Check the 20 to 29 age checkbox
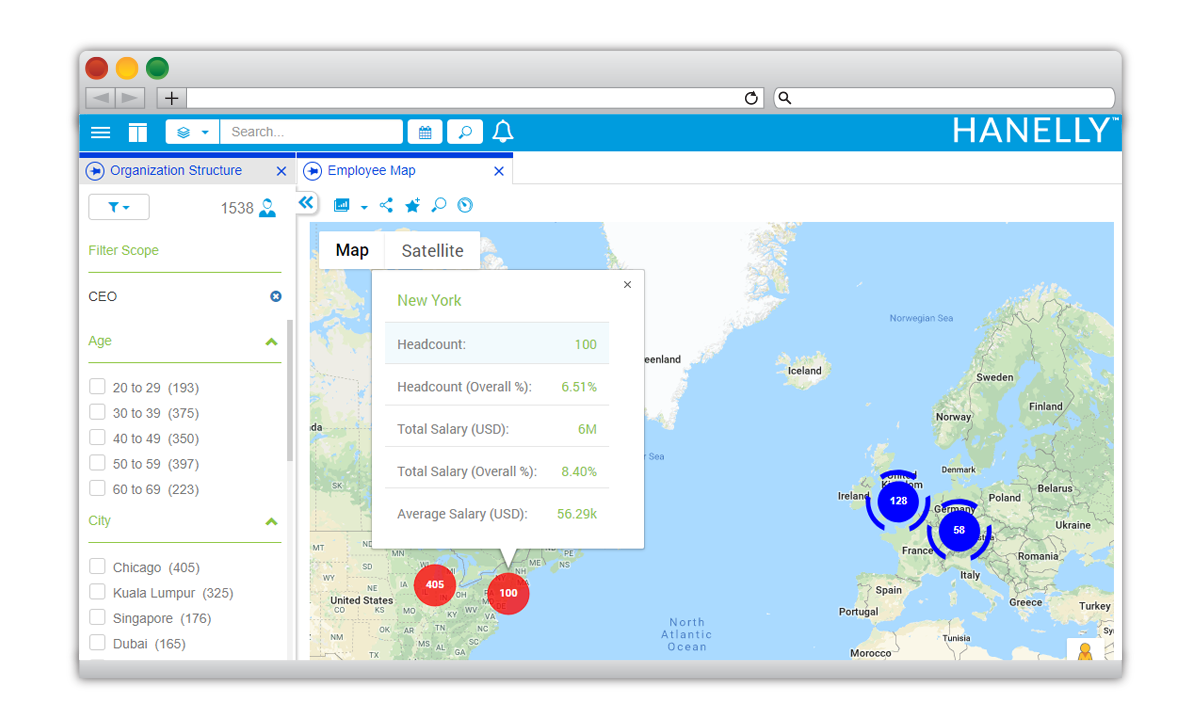Viewport: 1200px width, 720px height. pos(97,387)
